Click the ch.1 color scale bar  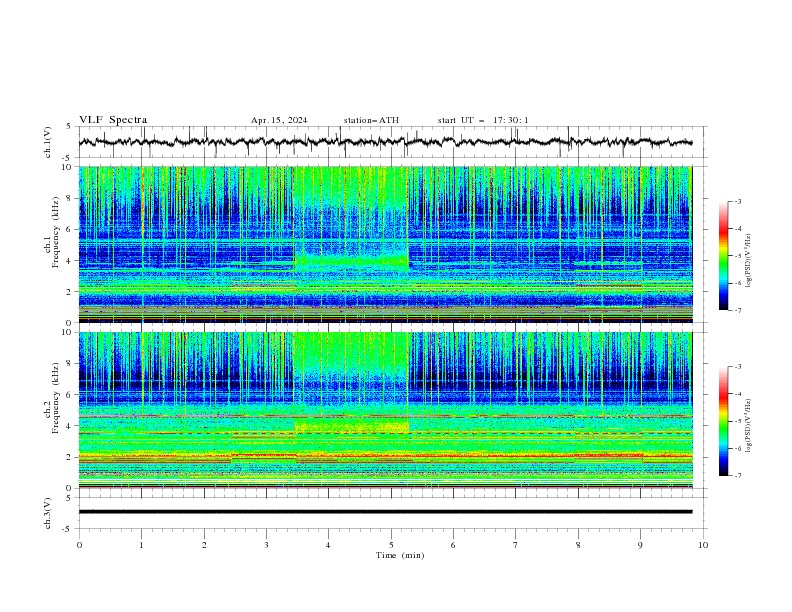click(x=723, y=256)
